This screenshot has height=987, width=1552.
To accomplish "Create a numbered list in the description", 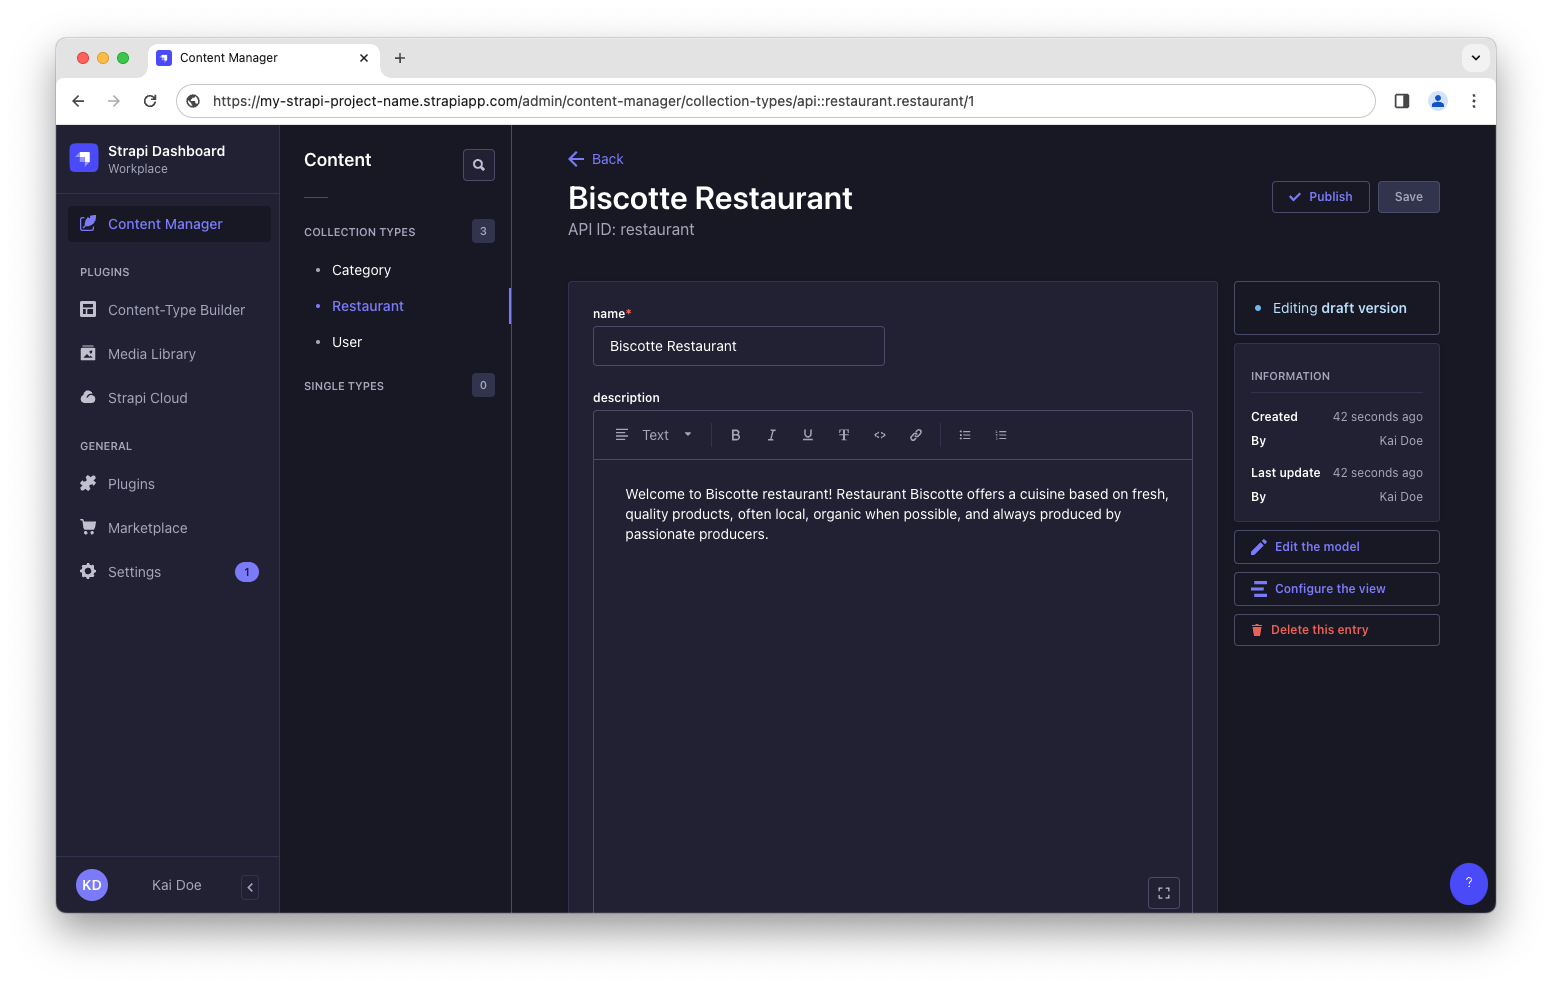I will click(x=1000, y=434).
